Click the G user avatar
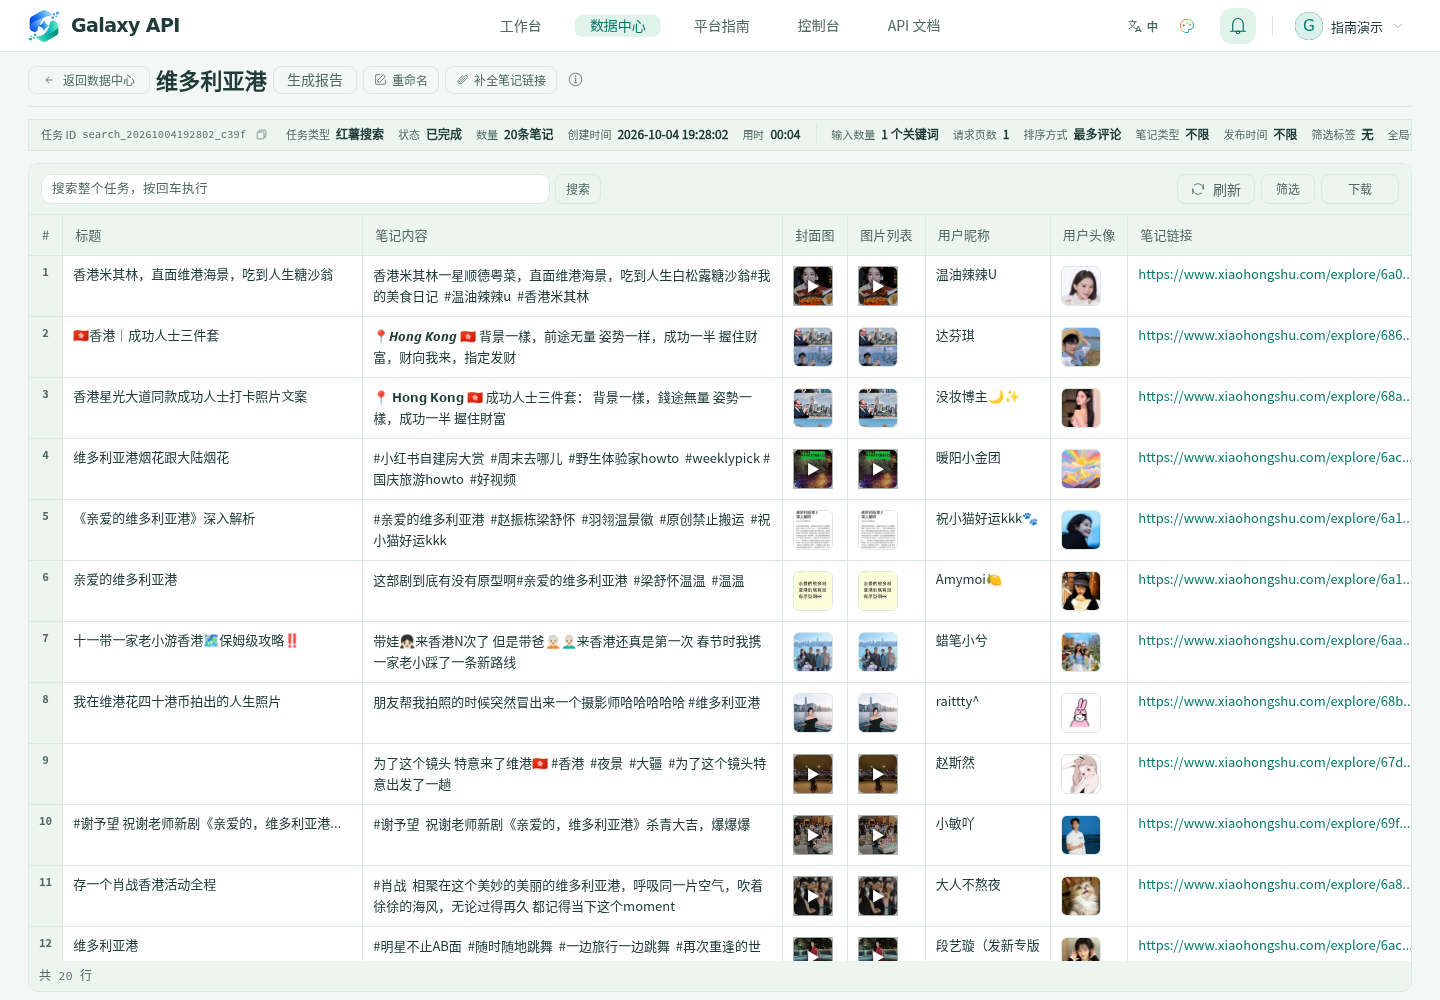Viewport: 1440px width, 1000px height. [x=1309, y=26]
